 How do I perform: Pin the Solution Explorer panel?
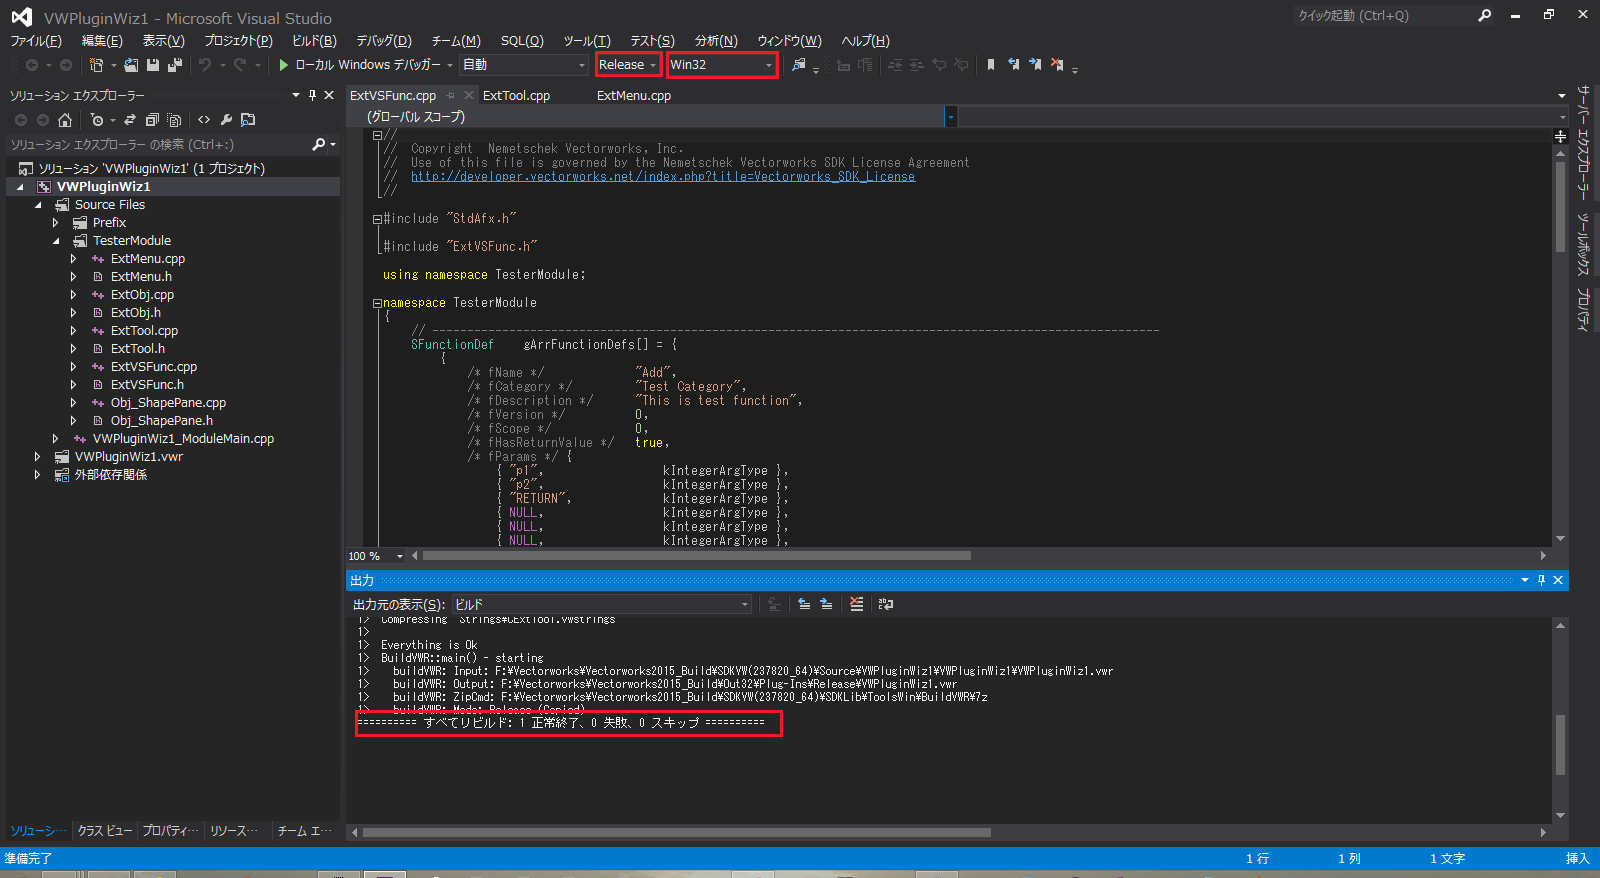[312, 95]
